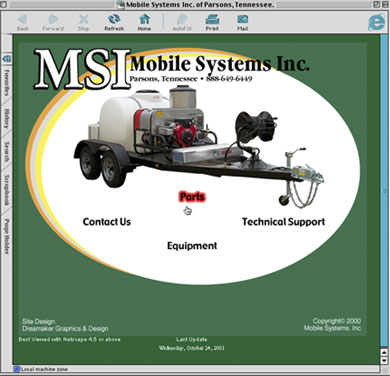Image resolution: width=390 pixels, height=376 pixels.
Task: Click the page proxy icon beside the title
Action: tap(121, 4)
